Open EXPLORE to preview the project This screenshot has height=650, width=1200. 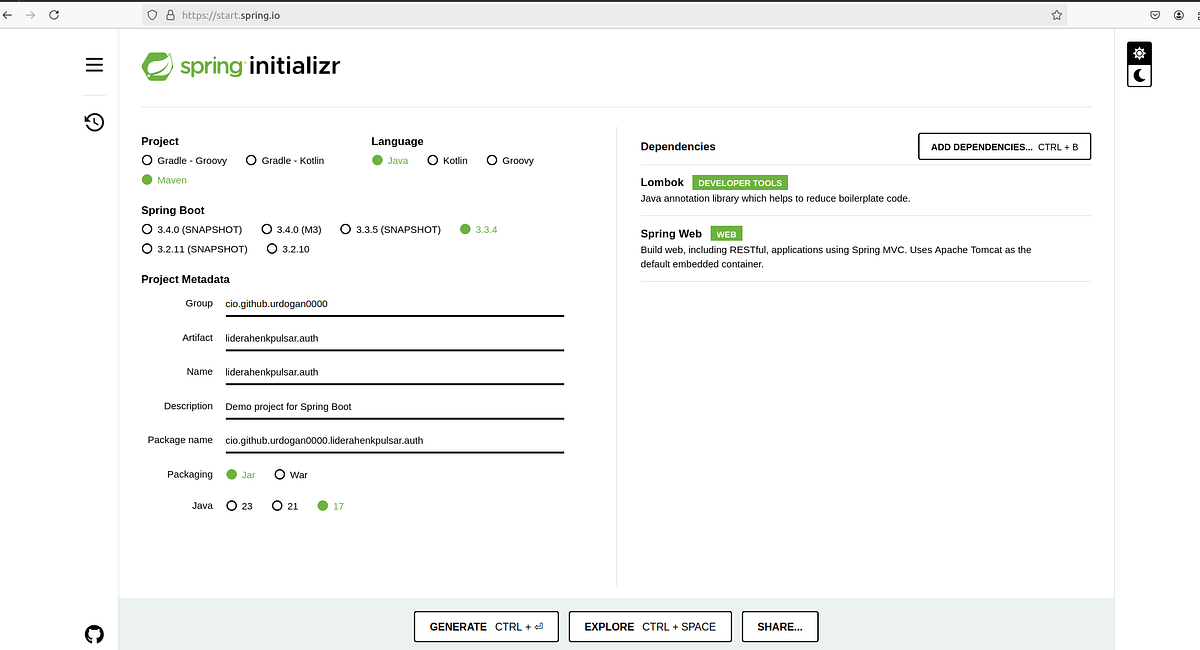[649, 627]
